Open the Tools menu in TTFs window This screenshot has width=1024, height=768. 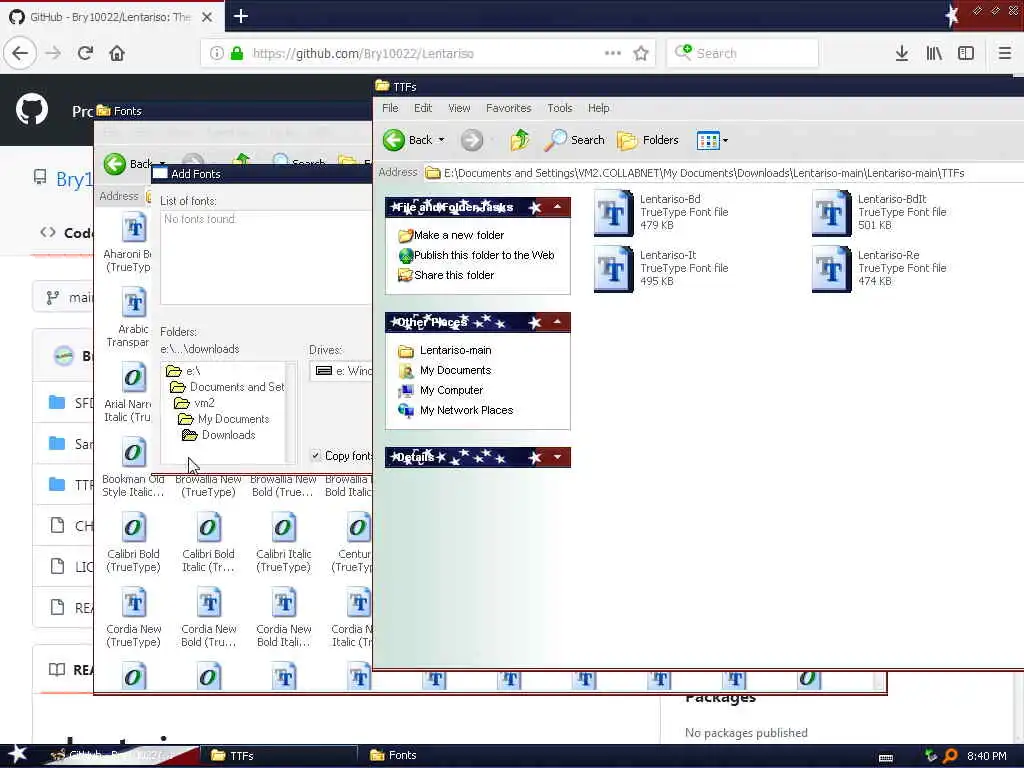pos(560,108)
